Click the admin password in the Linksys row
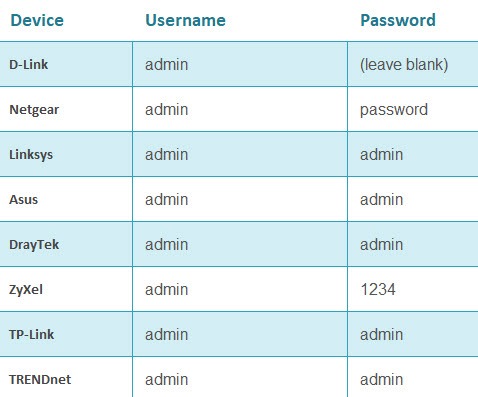The image size is (478, 397). [381, 154]
